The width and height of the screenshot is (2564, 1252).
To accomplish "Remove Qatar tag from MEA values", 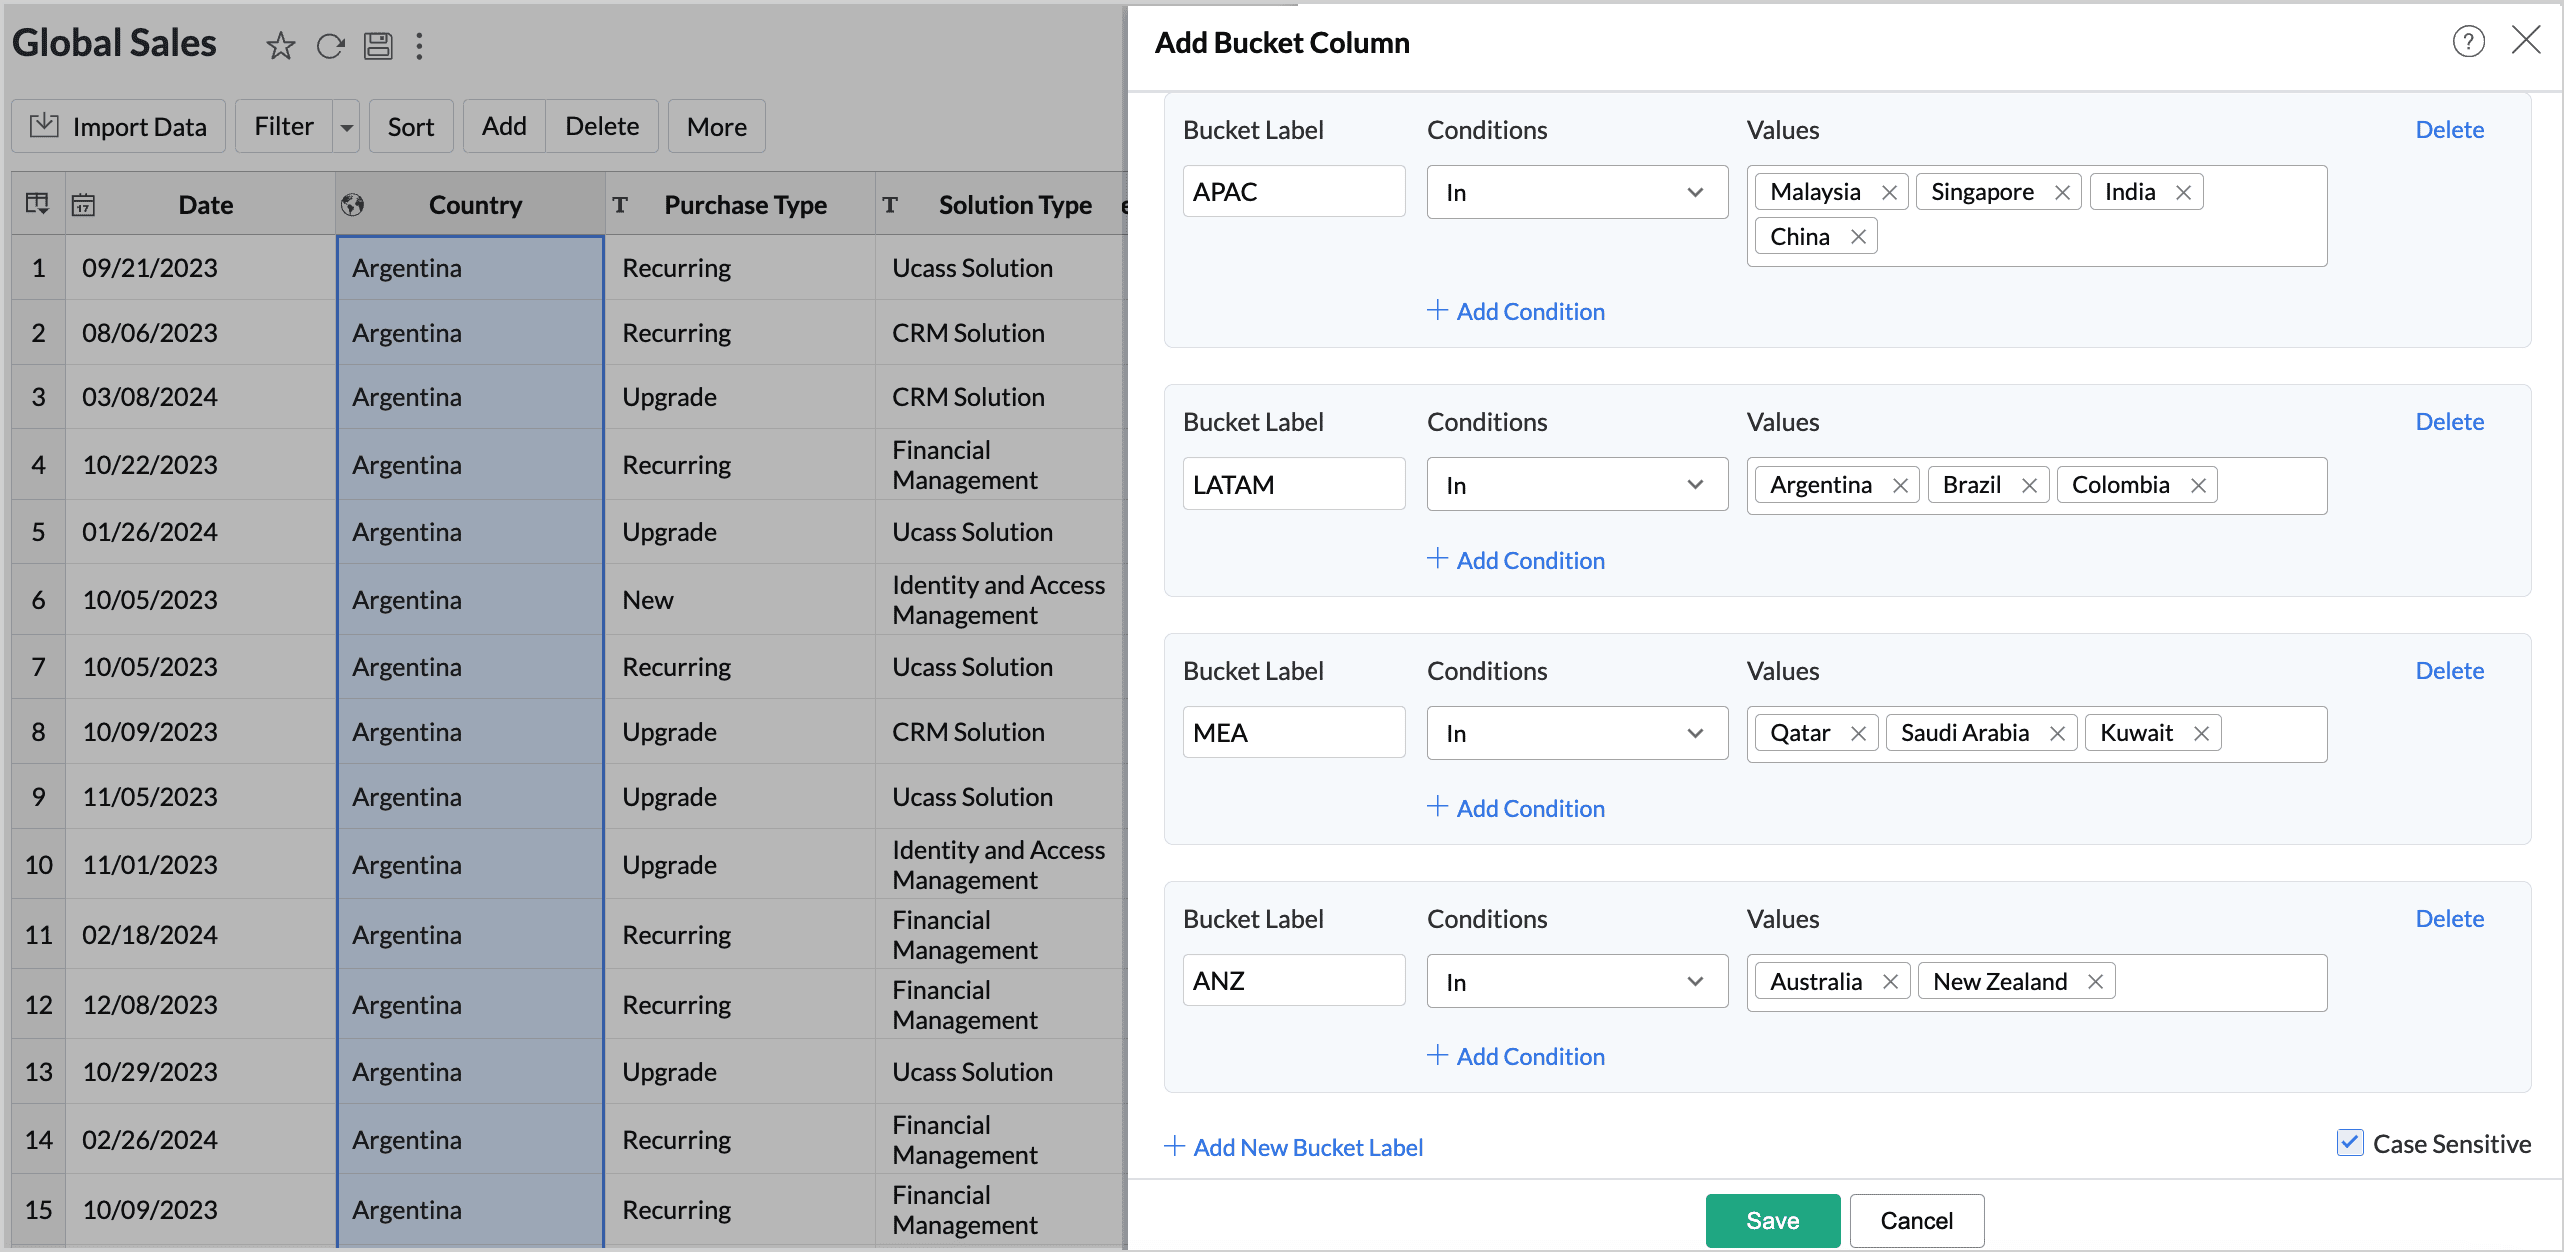I will tap(1858, 733).
